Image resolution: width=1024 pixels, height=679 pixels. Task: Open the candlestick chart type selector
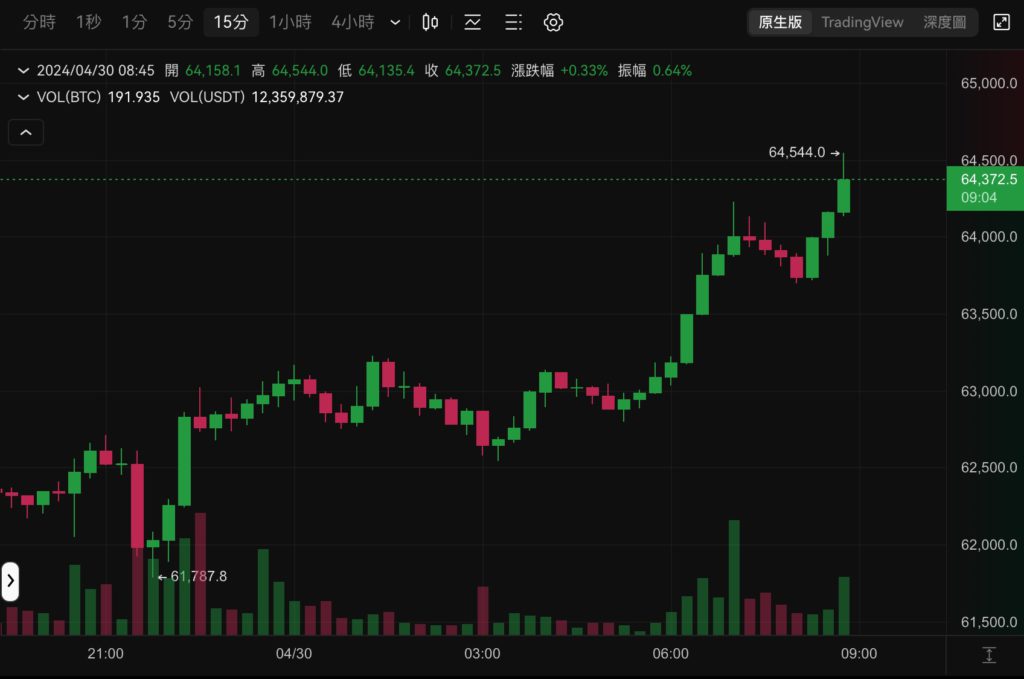[x=430, y=22]
